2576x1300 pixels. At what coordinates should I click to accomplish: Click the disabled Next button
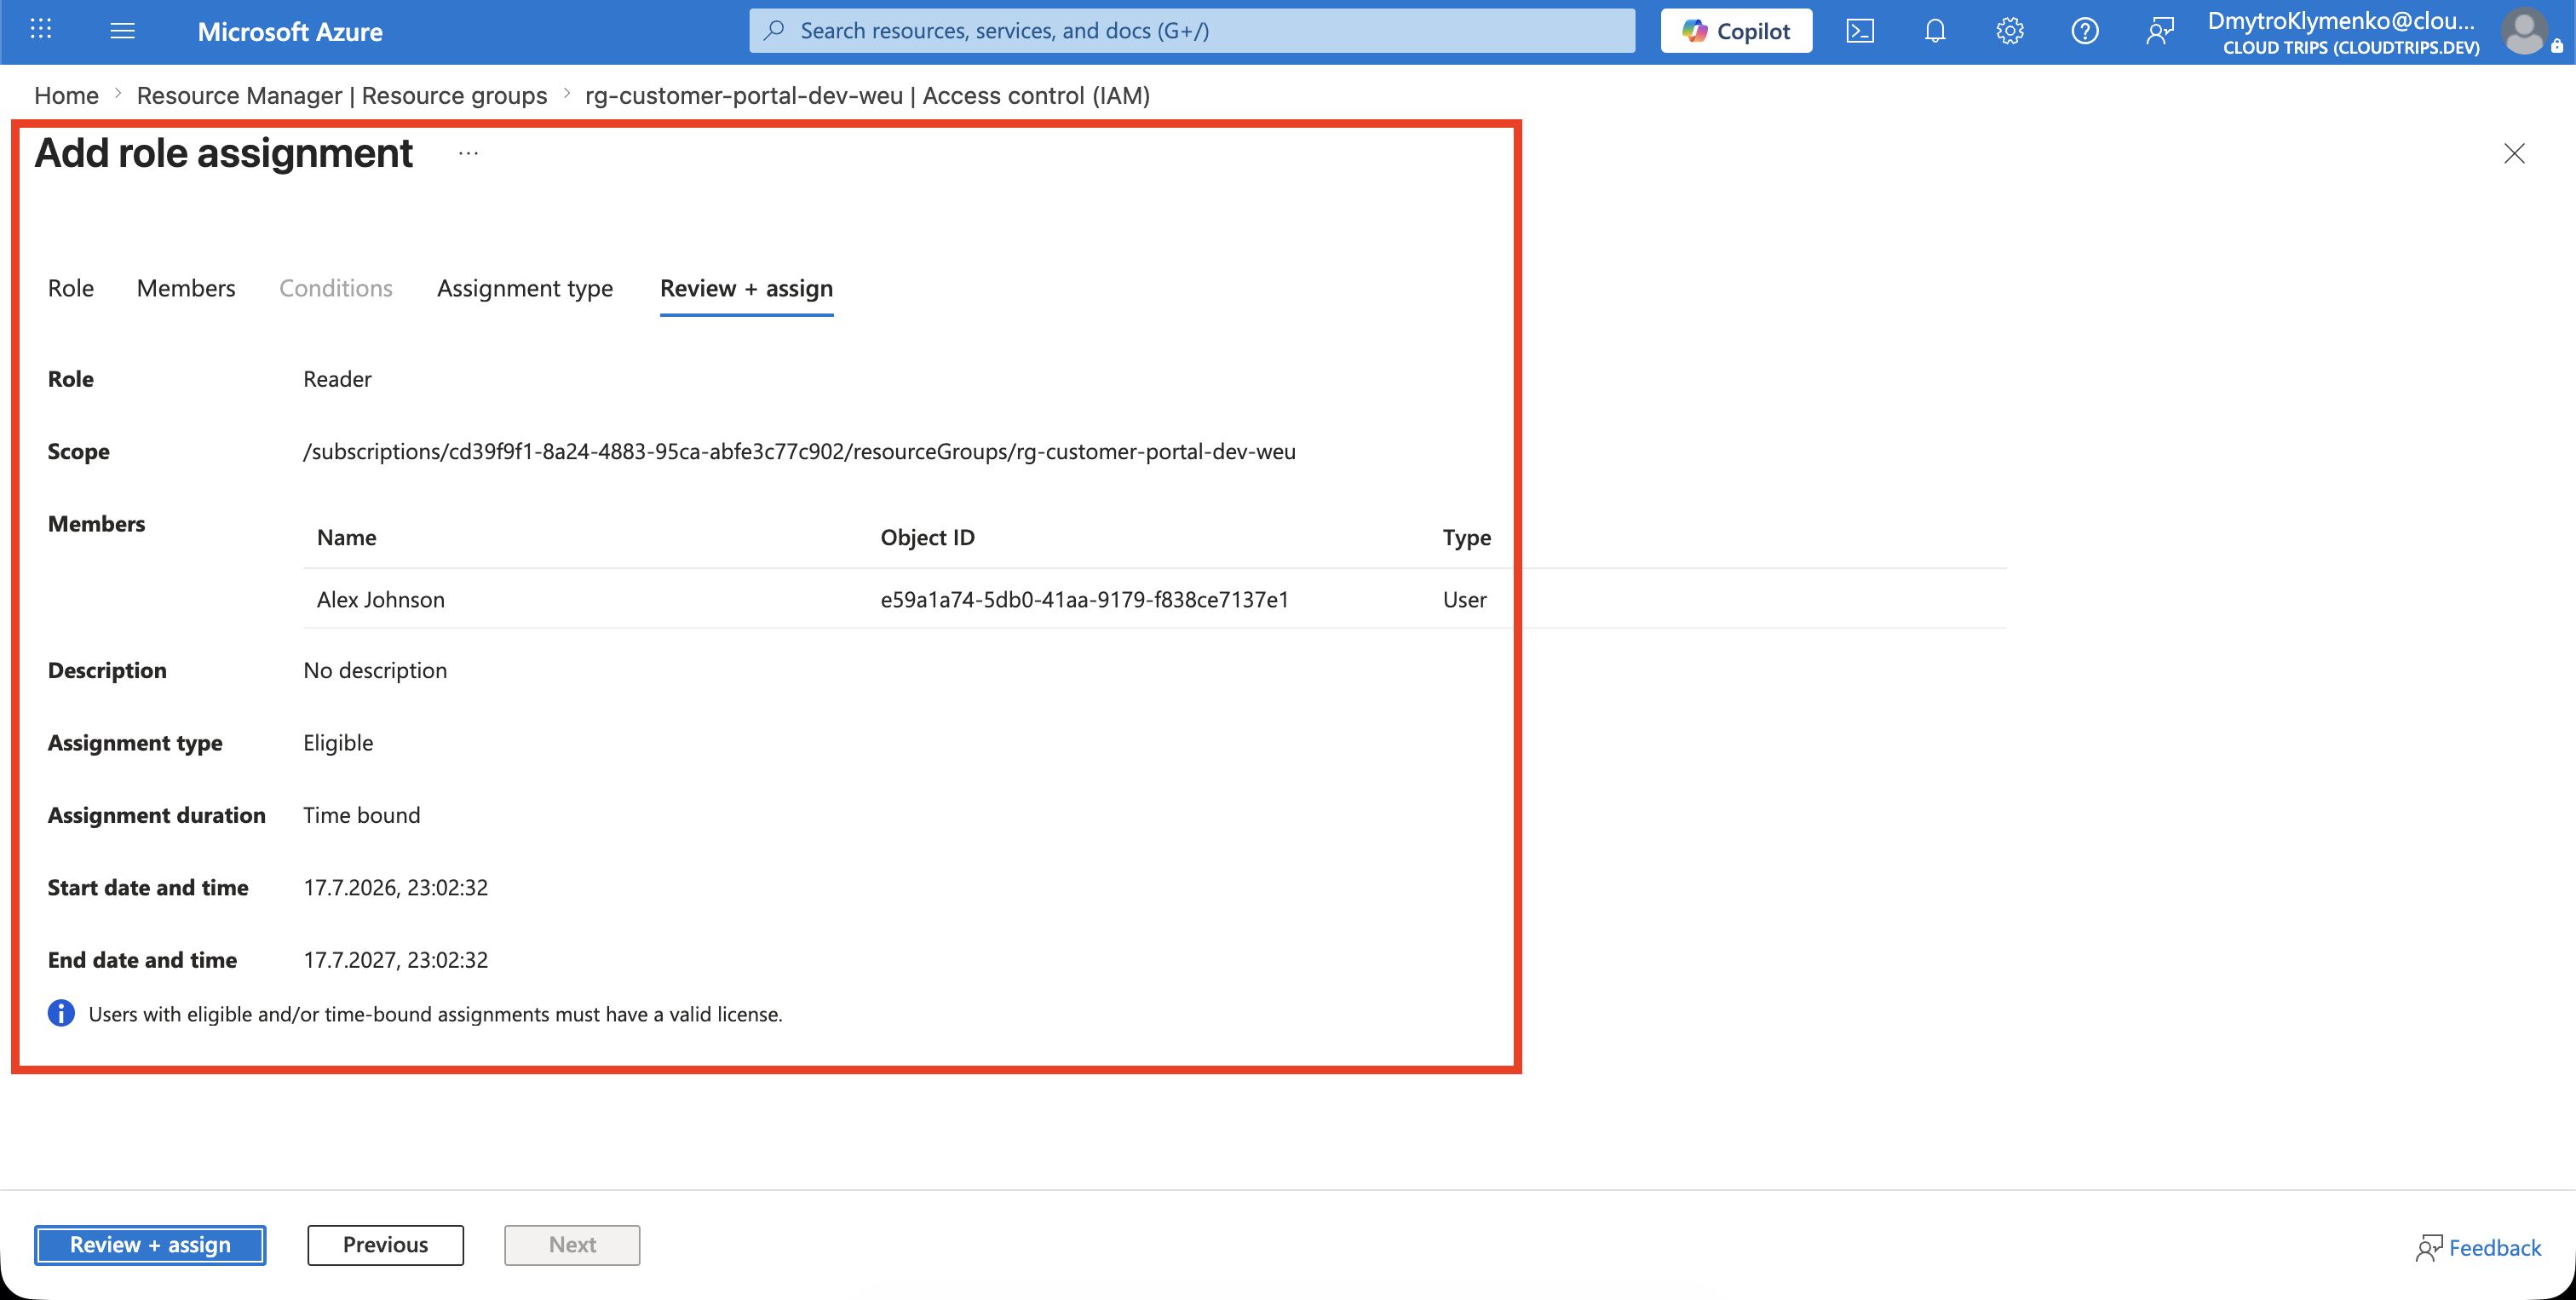pyautogui.click(x=572, y=1244)
